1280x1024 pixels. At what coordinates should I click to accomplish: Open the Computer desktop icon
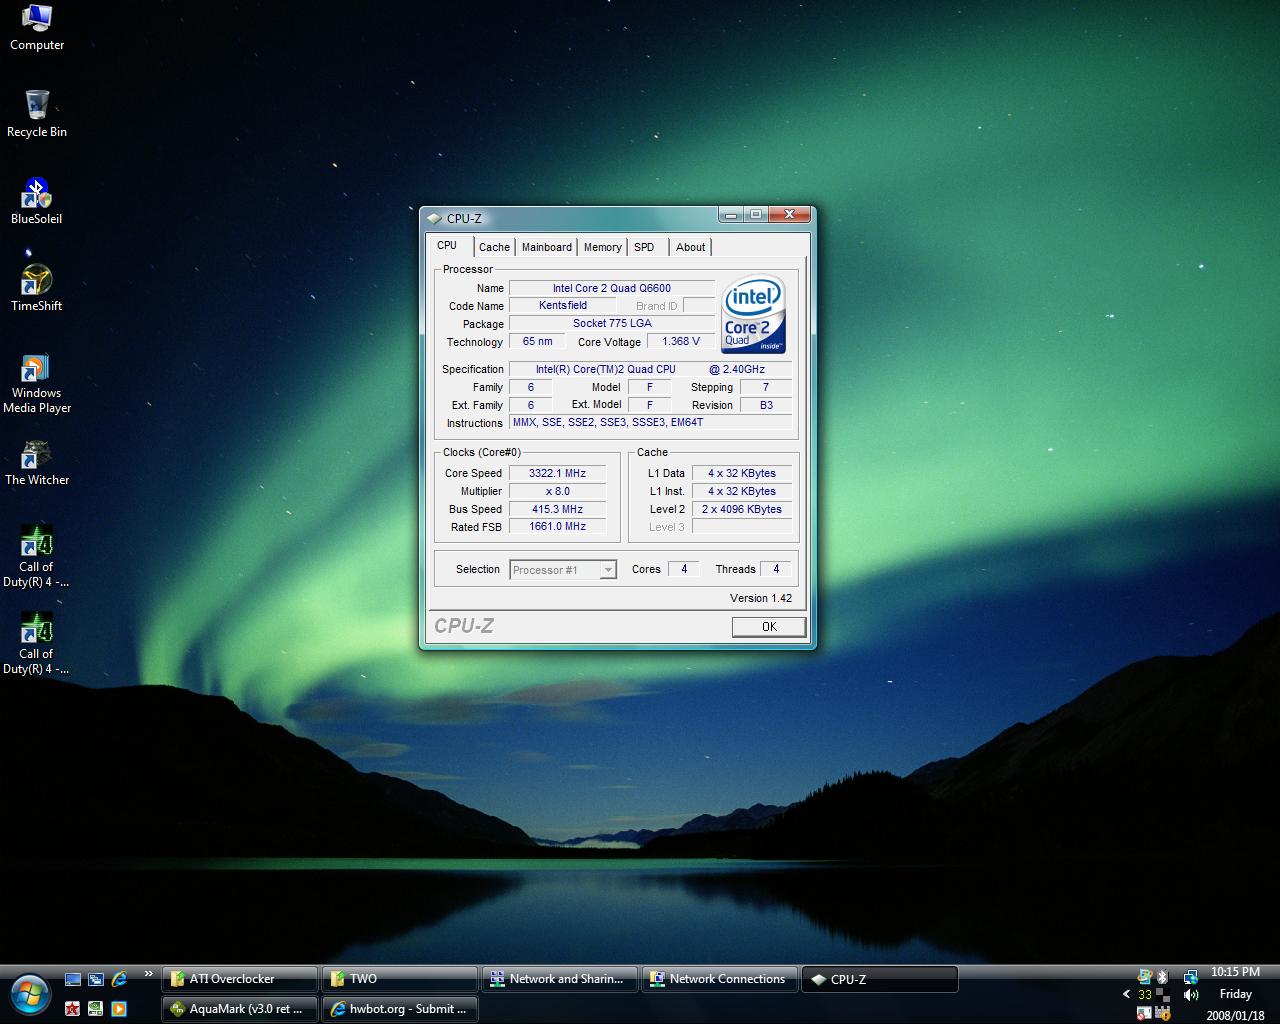click(37, 27)
